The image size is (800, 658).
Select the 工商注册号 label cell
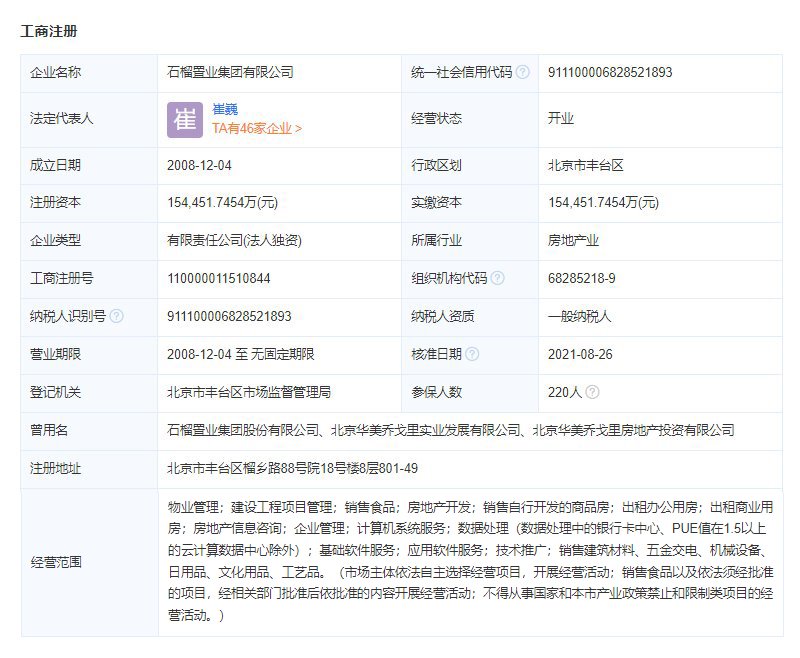click(x=89, y=279)
